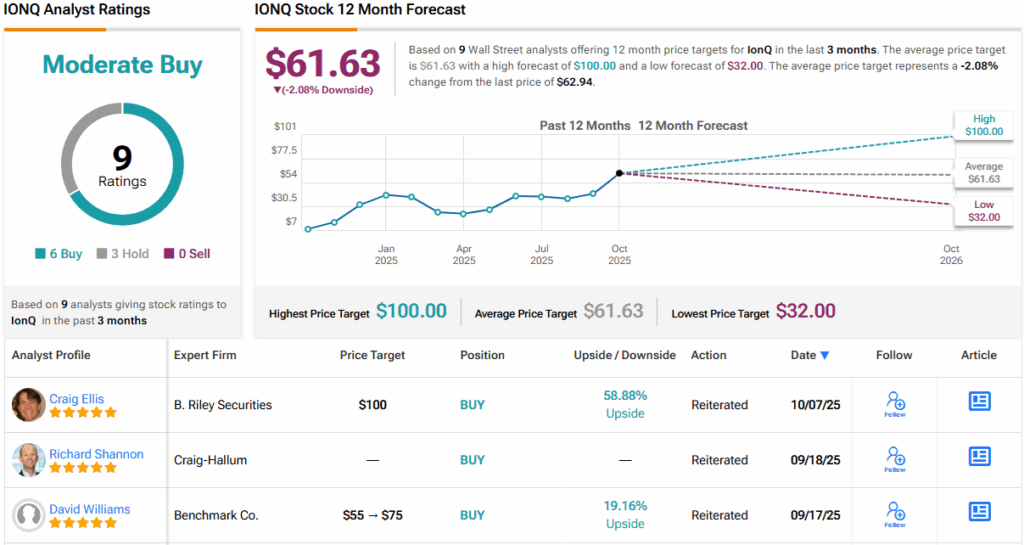Click David Williams avatar icon
Viewport: 1024px width, 545px height.
(28, 515)
